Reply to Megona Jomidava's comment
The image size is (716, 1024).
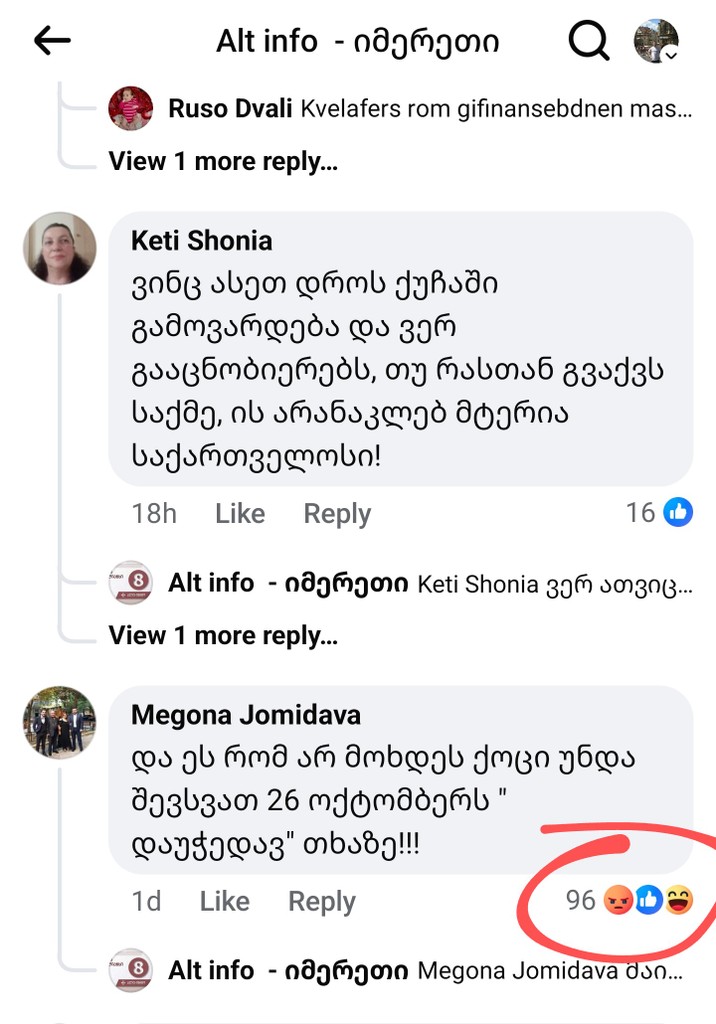[x=321, y=901]
